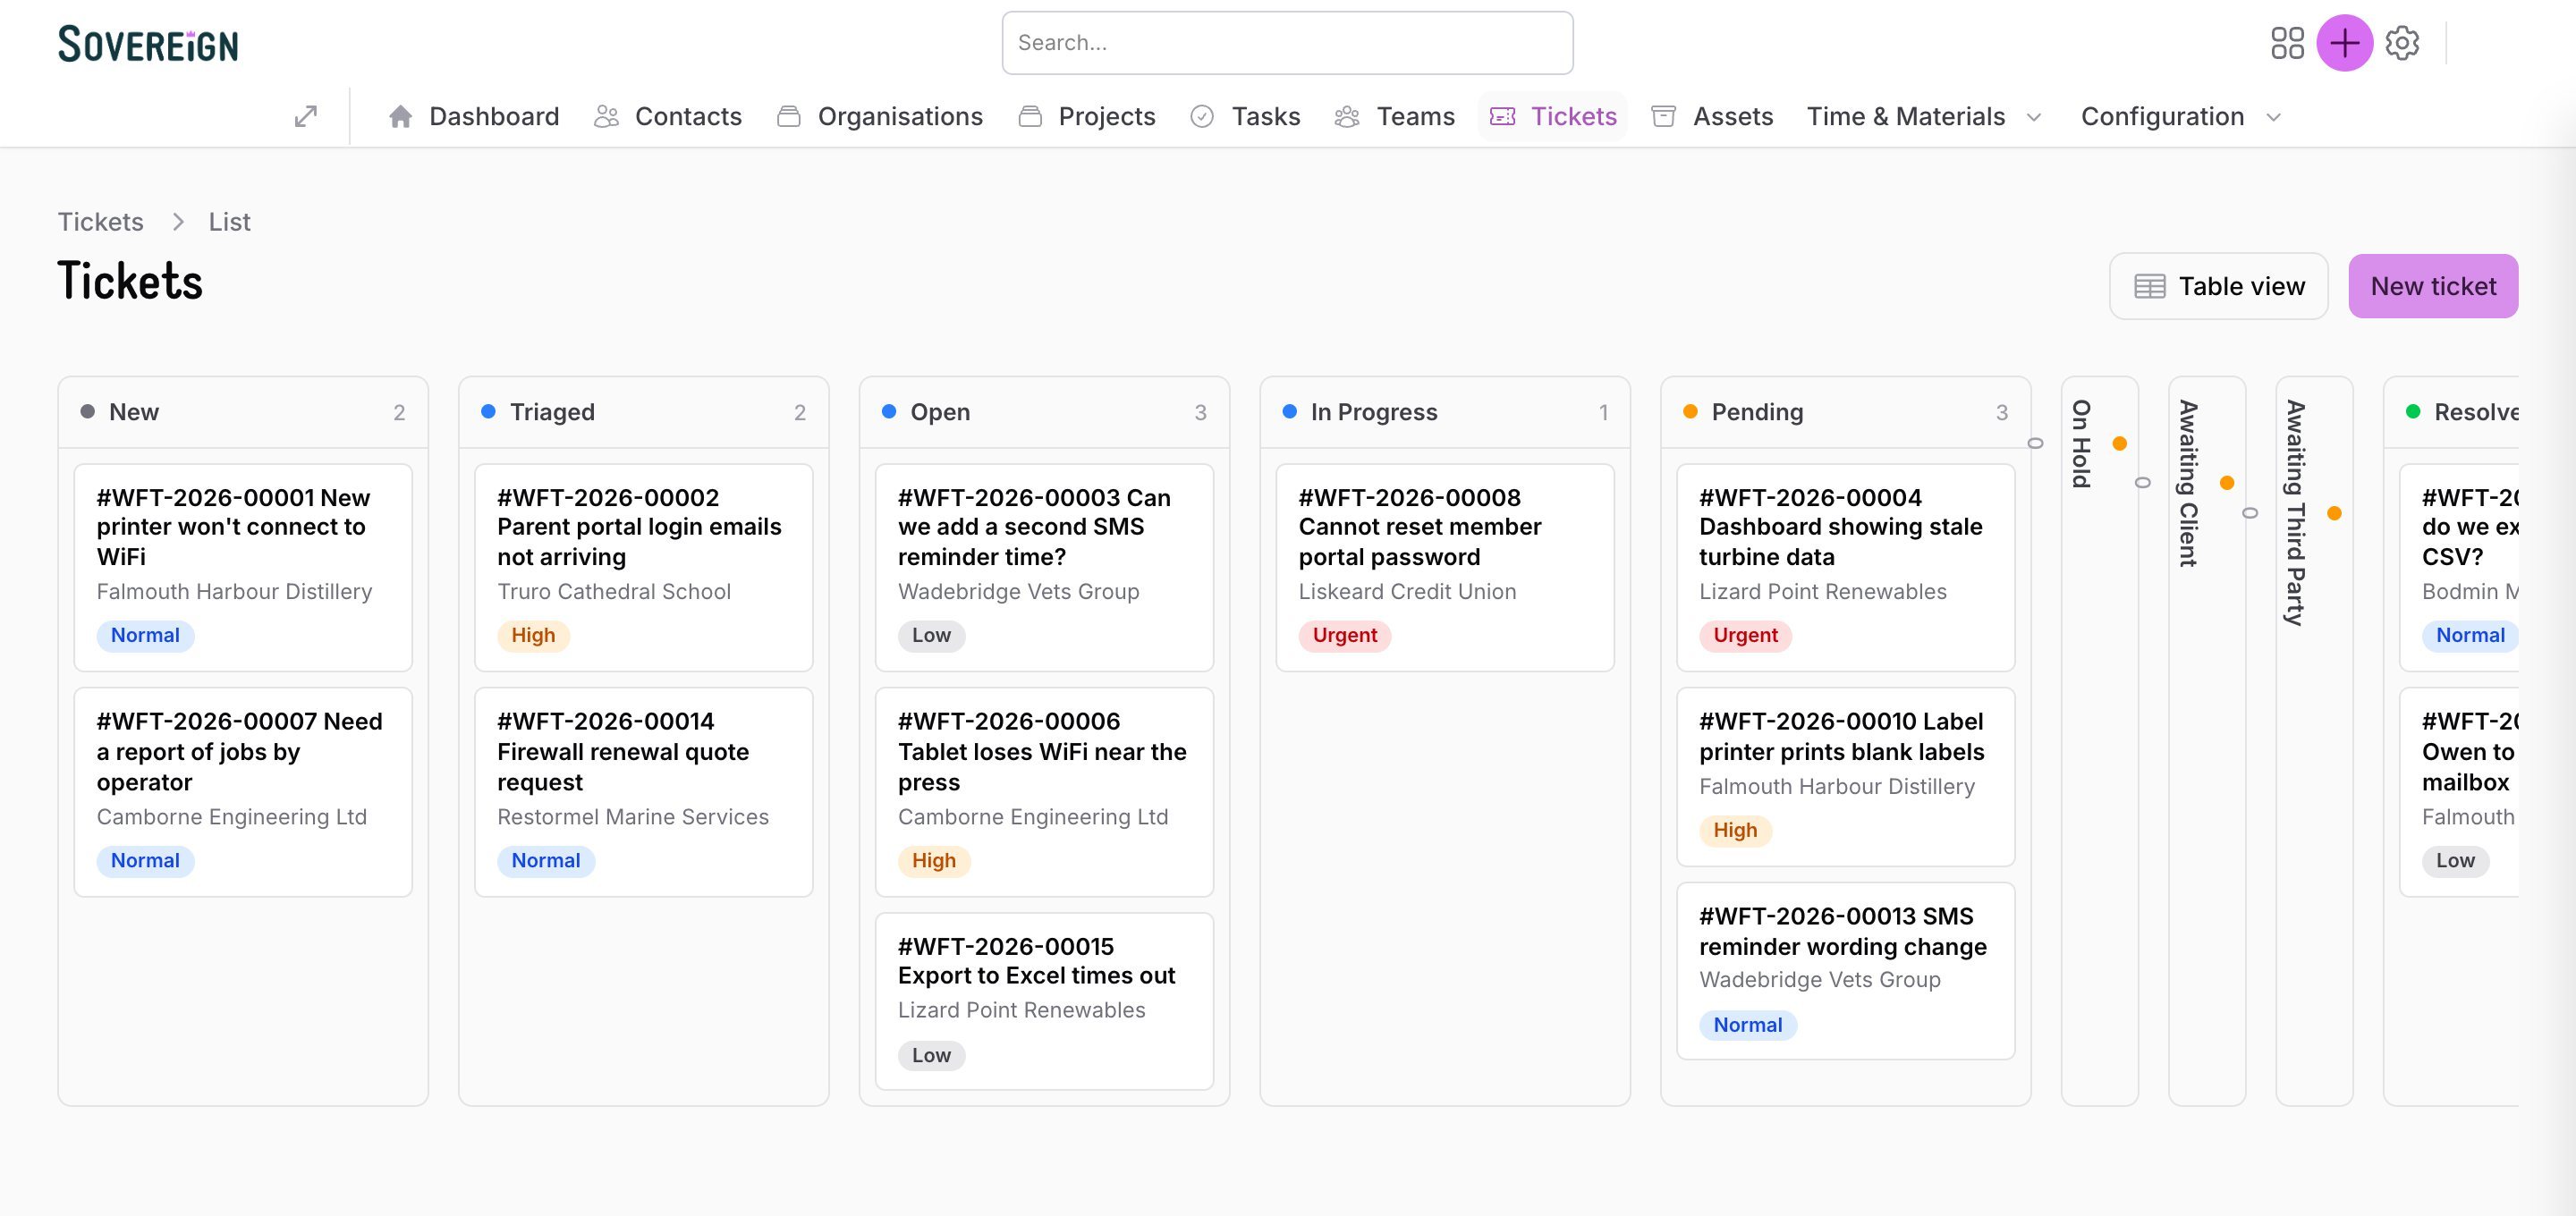Open the Projects section
Screen dimensions: 2576x1216
[x=1086, y=117]
